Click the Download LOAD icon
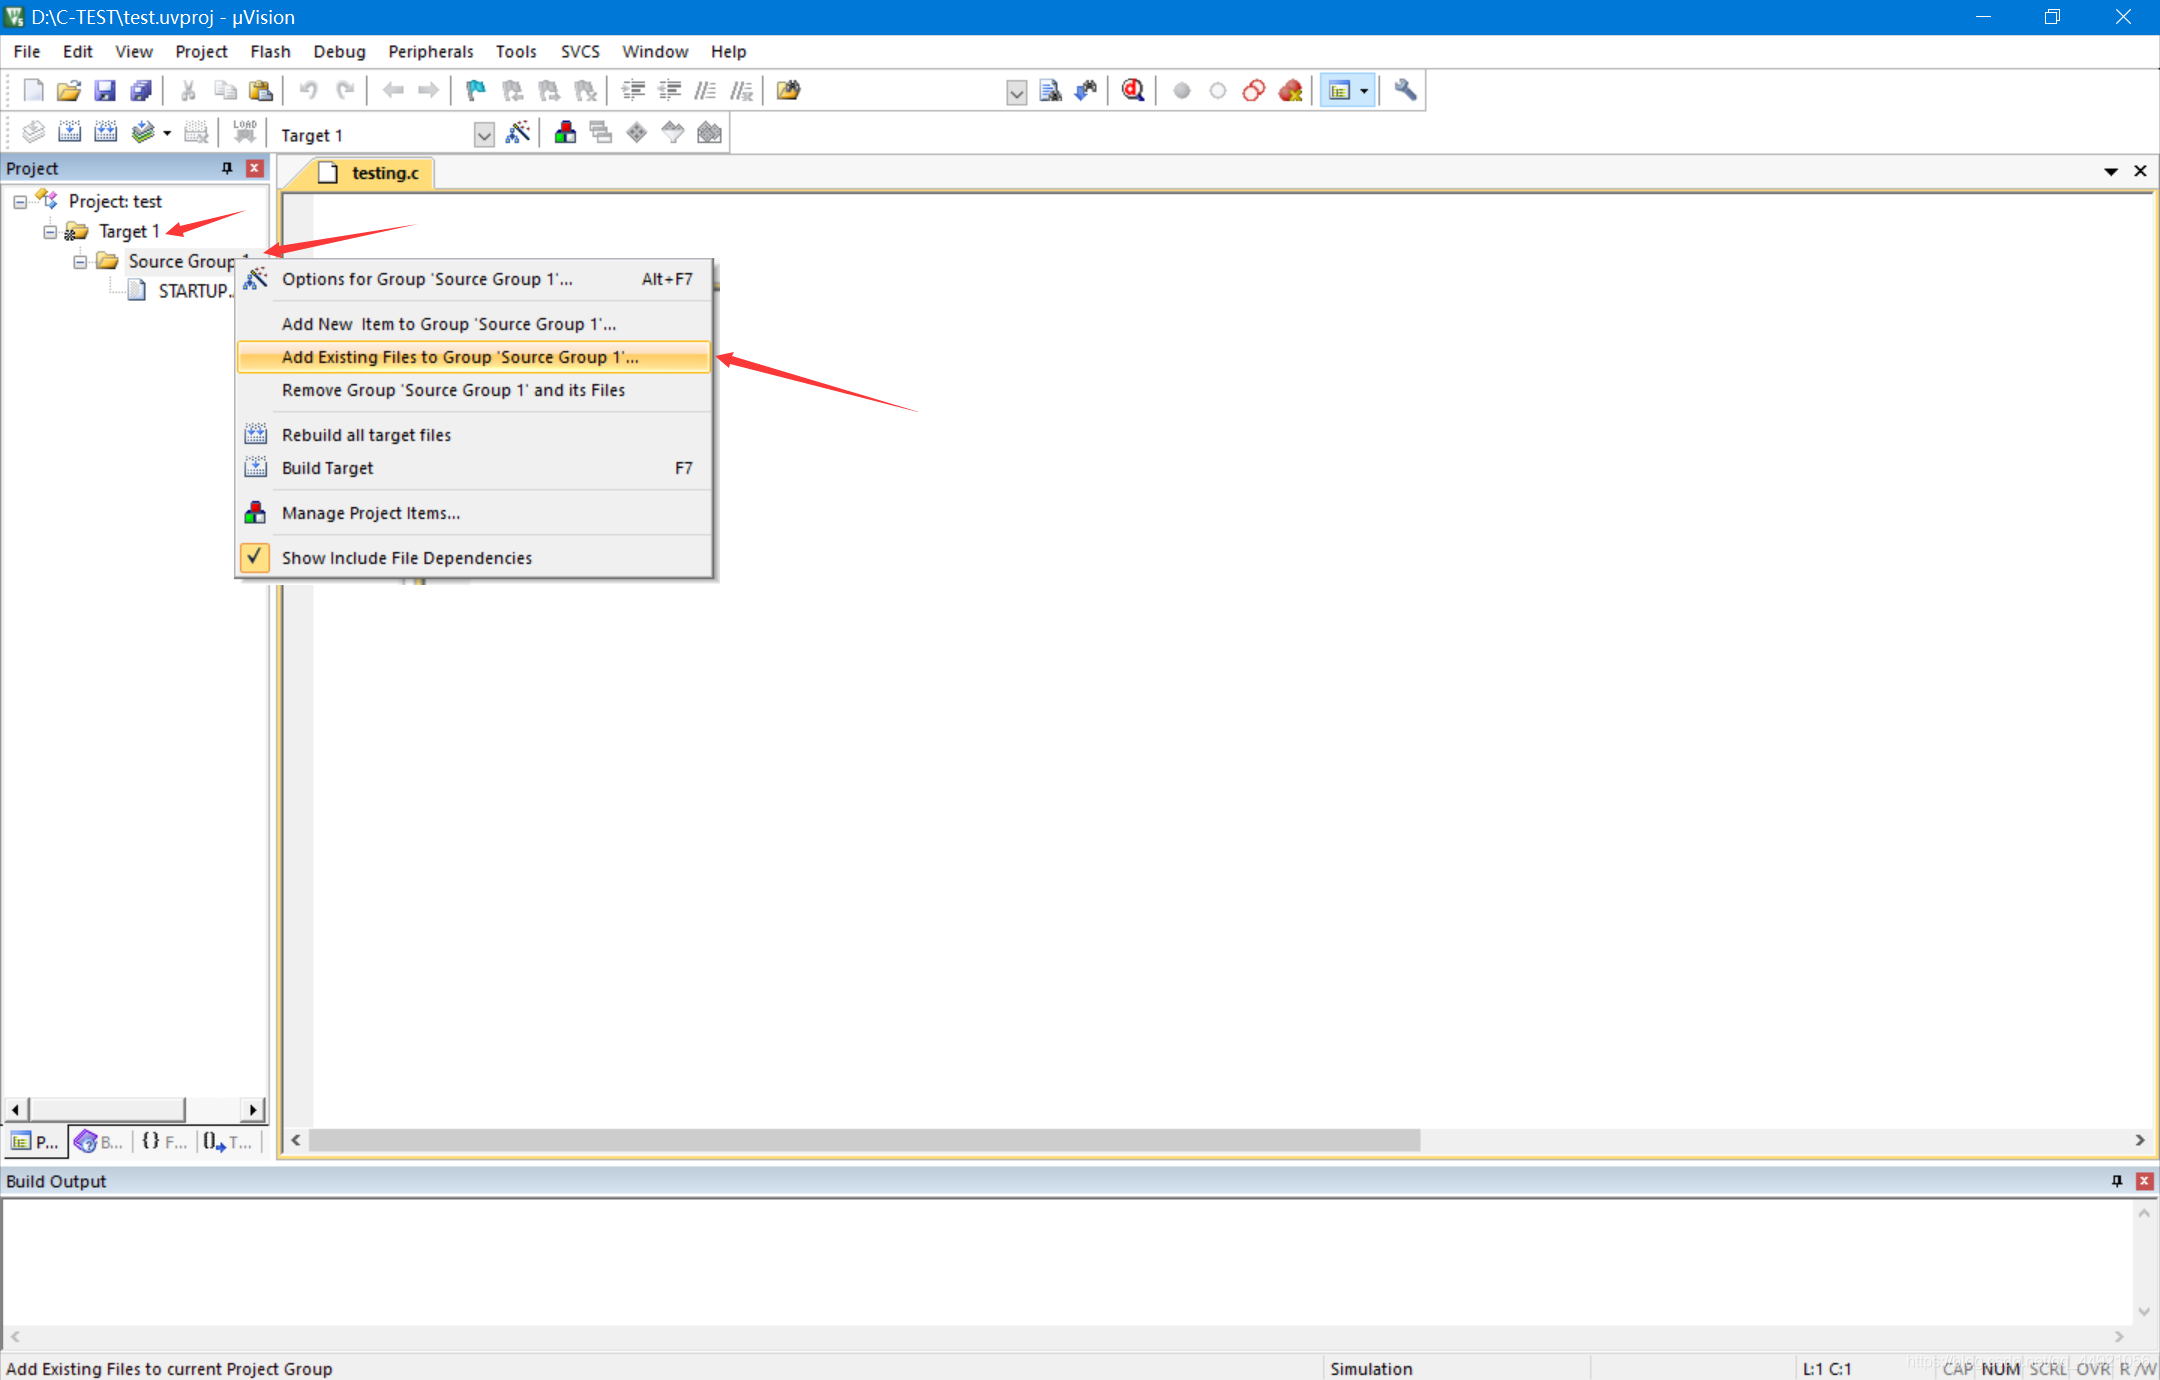 pyautogui.click(x=245, y=133)
